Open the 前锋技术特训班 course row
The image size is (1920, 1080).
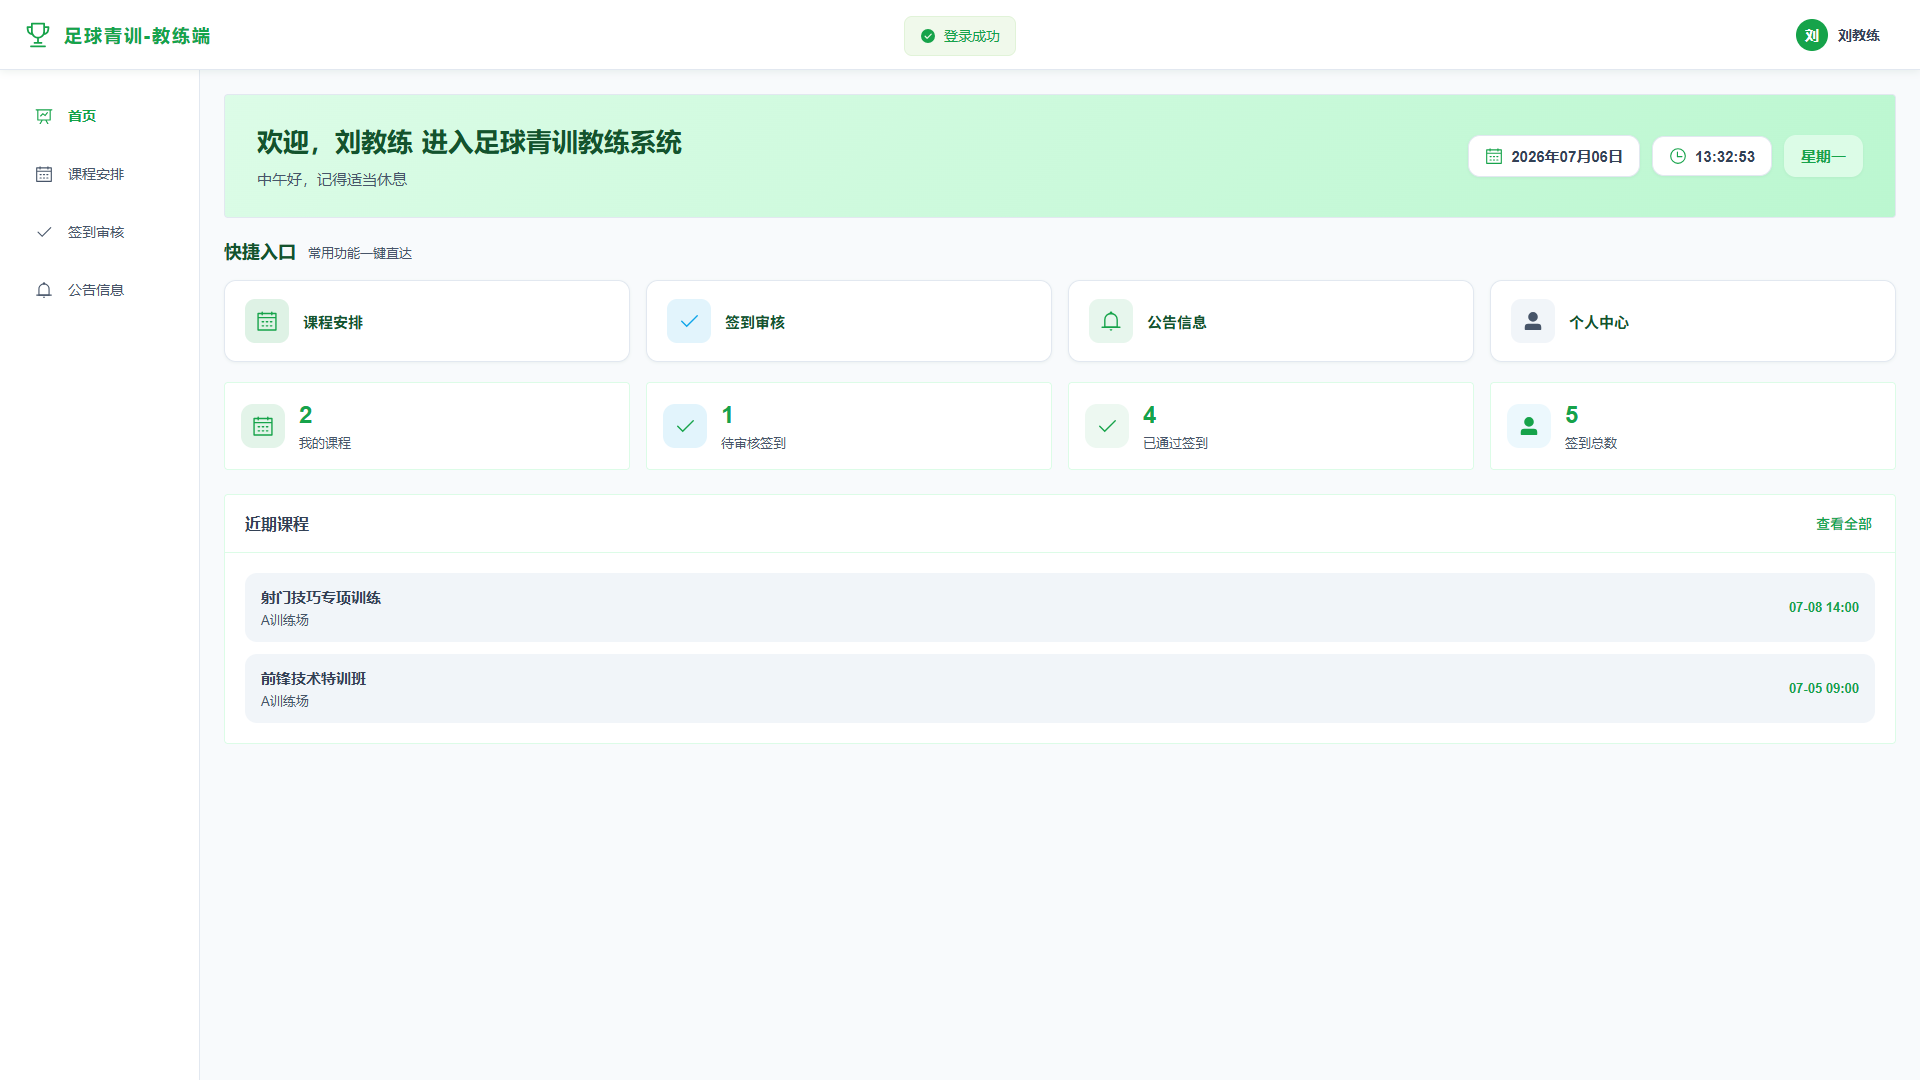pyautogui.click(x=1060, y=688)
